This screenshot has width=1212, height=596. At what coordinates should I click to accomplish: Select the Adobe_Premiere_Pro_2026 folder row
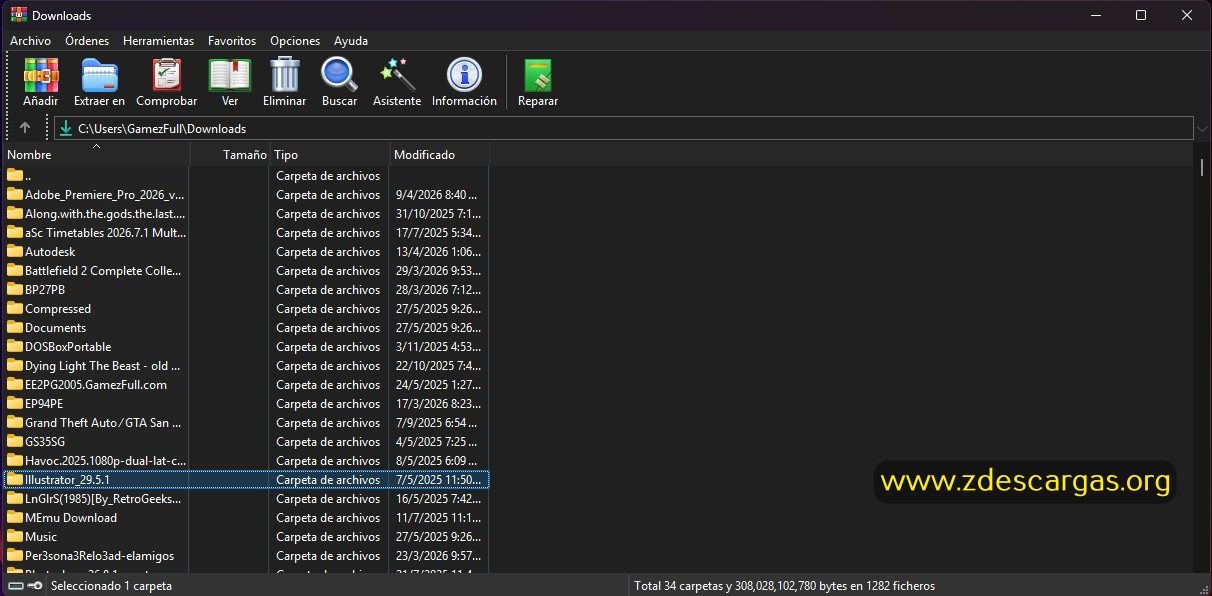coord(246,194)
